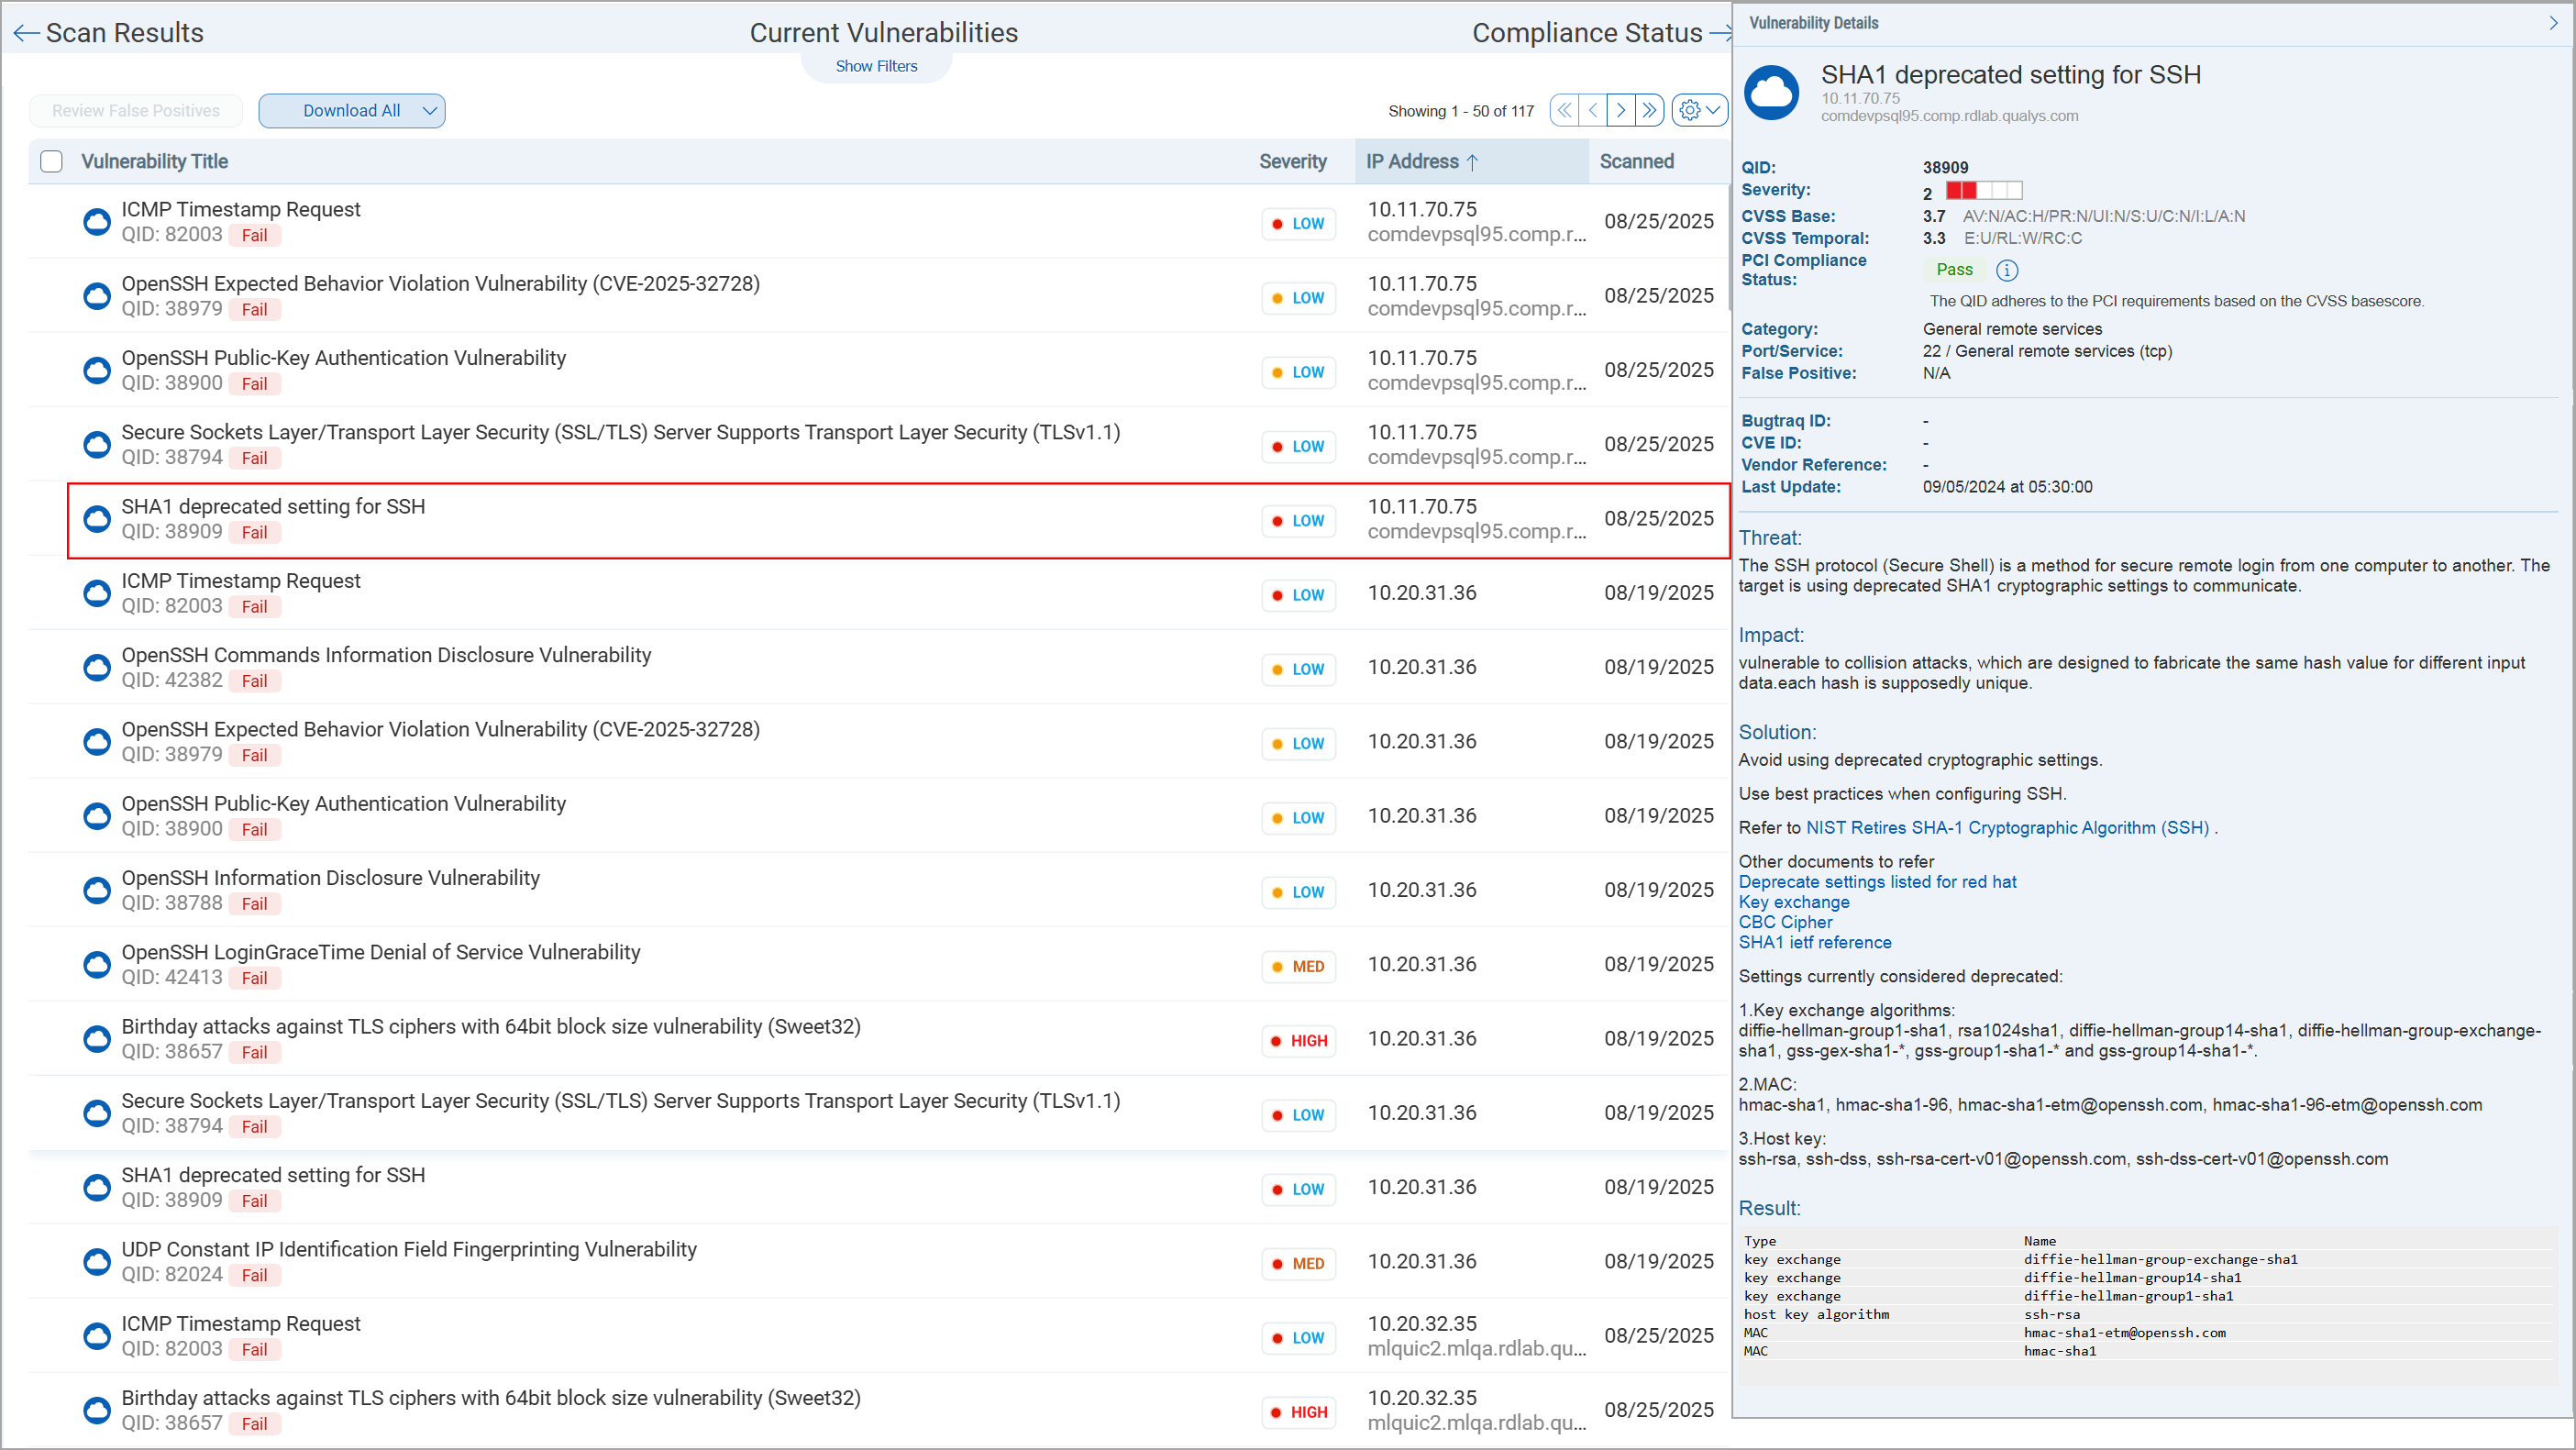
Task: Click the first page double-arrow icon
Action: [1564, 110]
